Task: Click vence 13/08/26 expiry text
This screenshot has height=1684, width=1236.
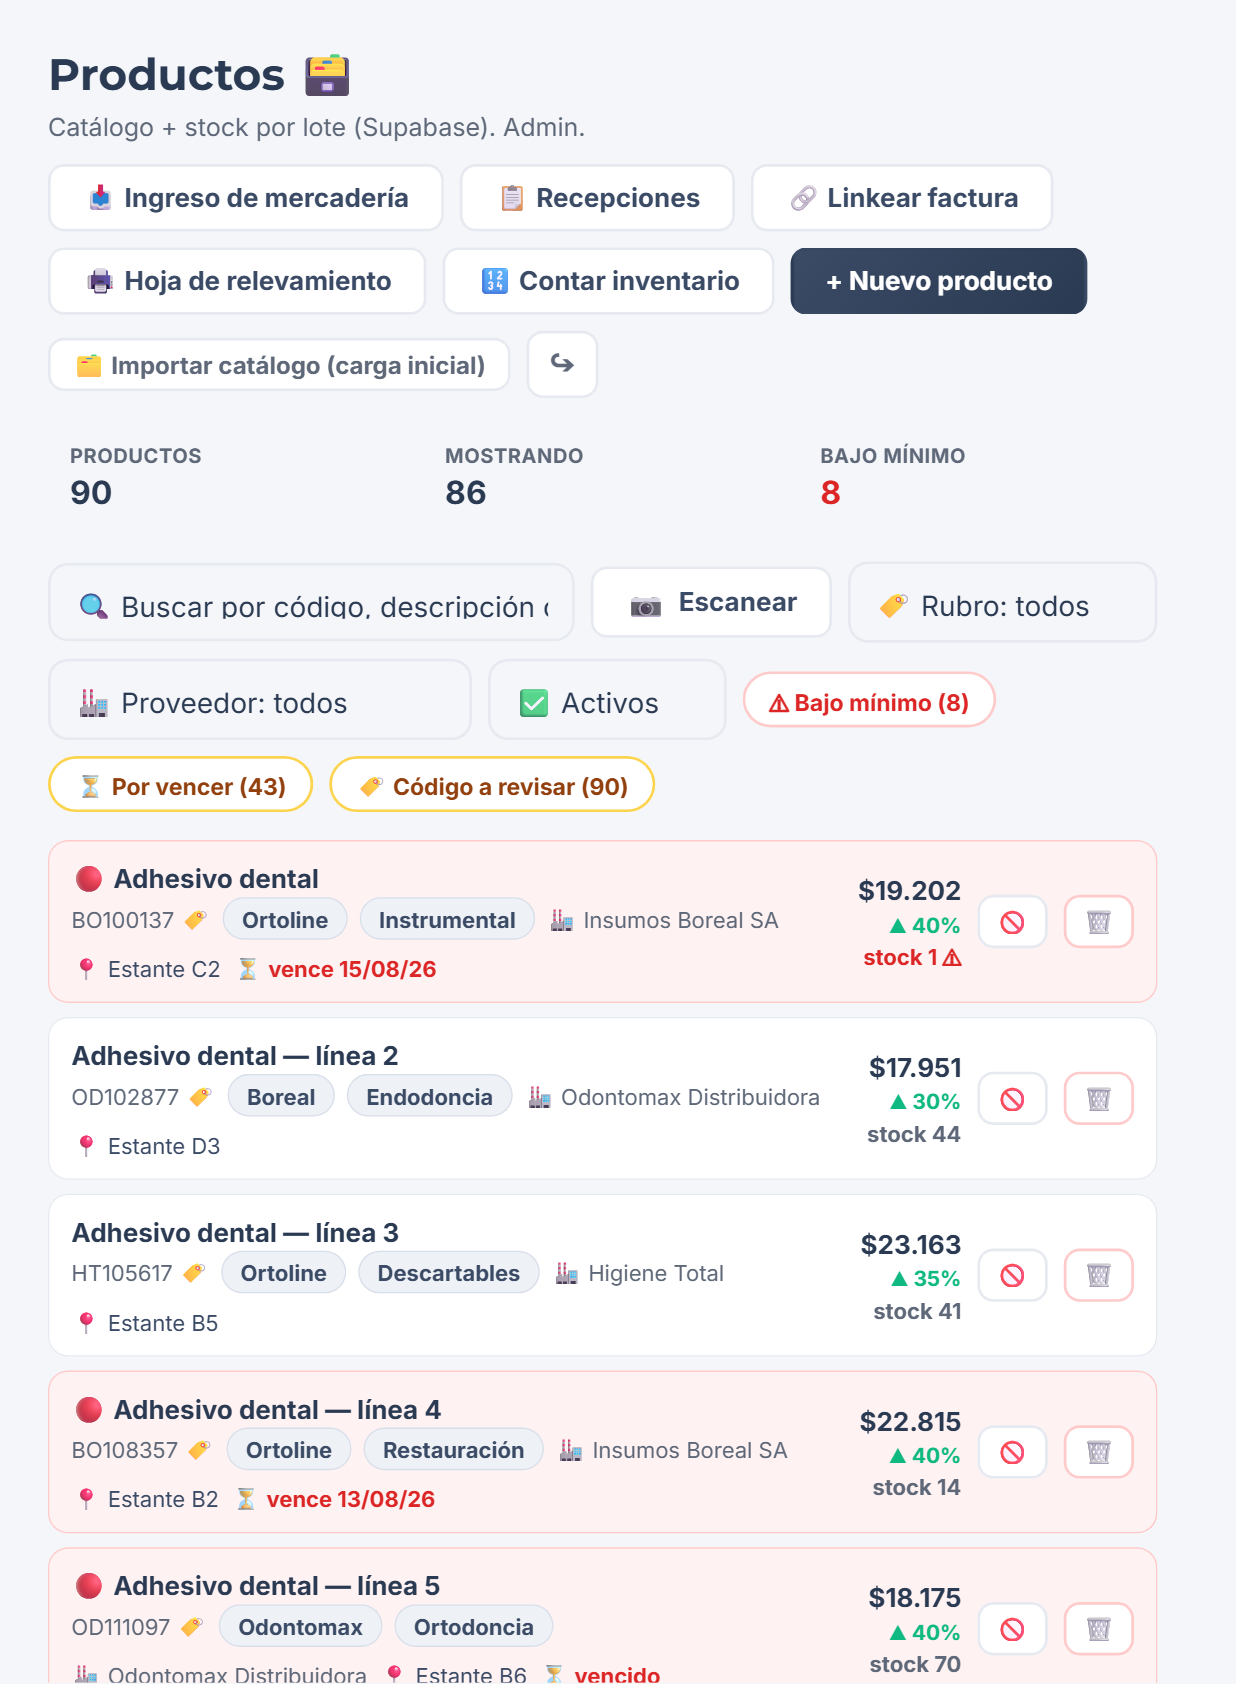Action: [350, 1499]
